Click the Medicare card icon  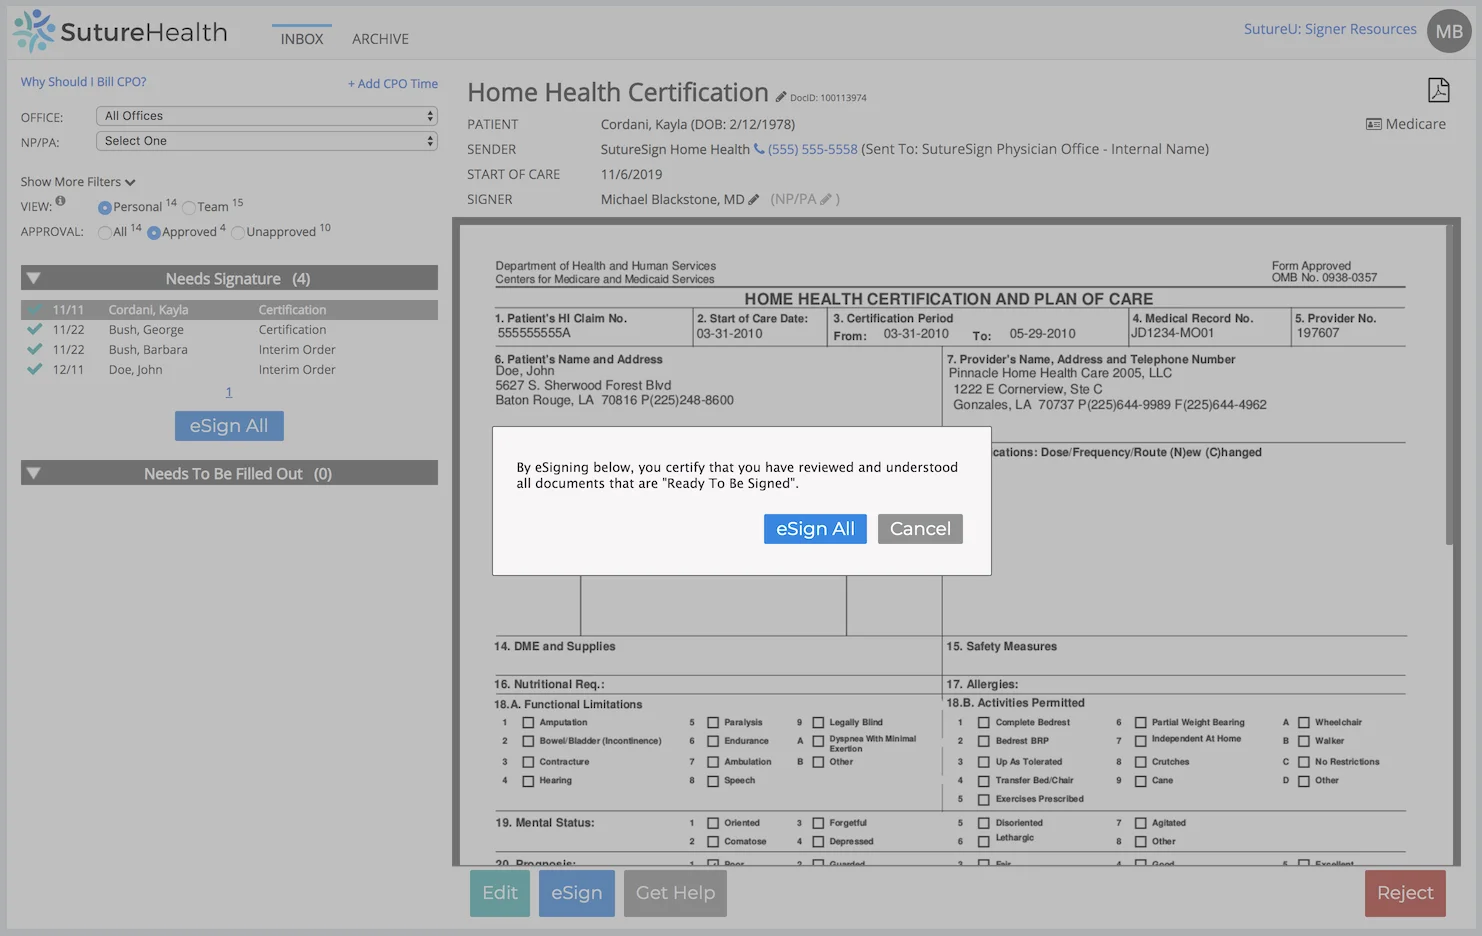(1374, 124)
